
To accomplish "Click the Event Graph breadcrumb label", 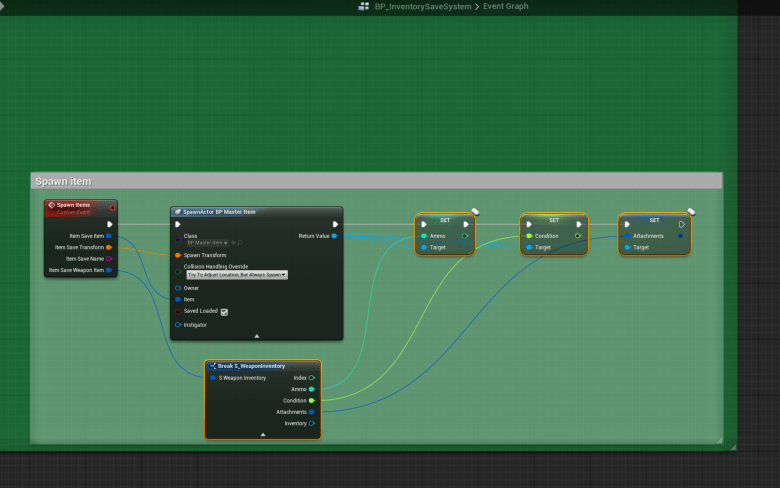I will [504, 7].
